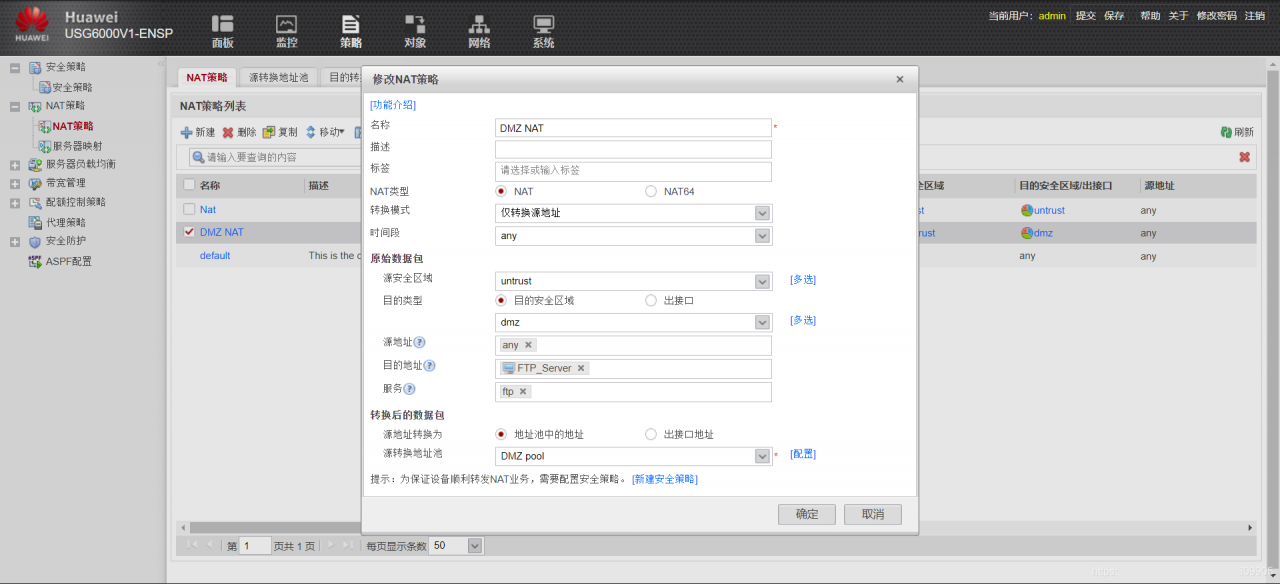1280x584 pixels.
Task: Click inside the 描述 input field
Action: click(x=633, y=149)
